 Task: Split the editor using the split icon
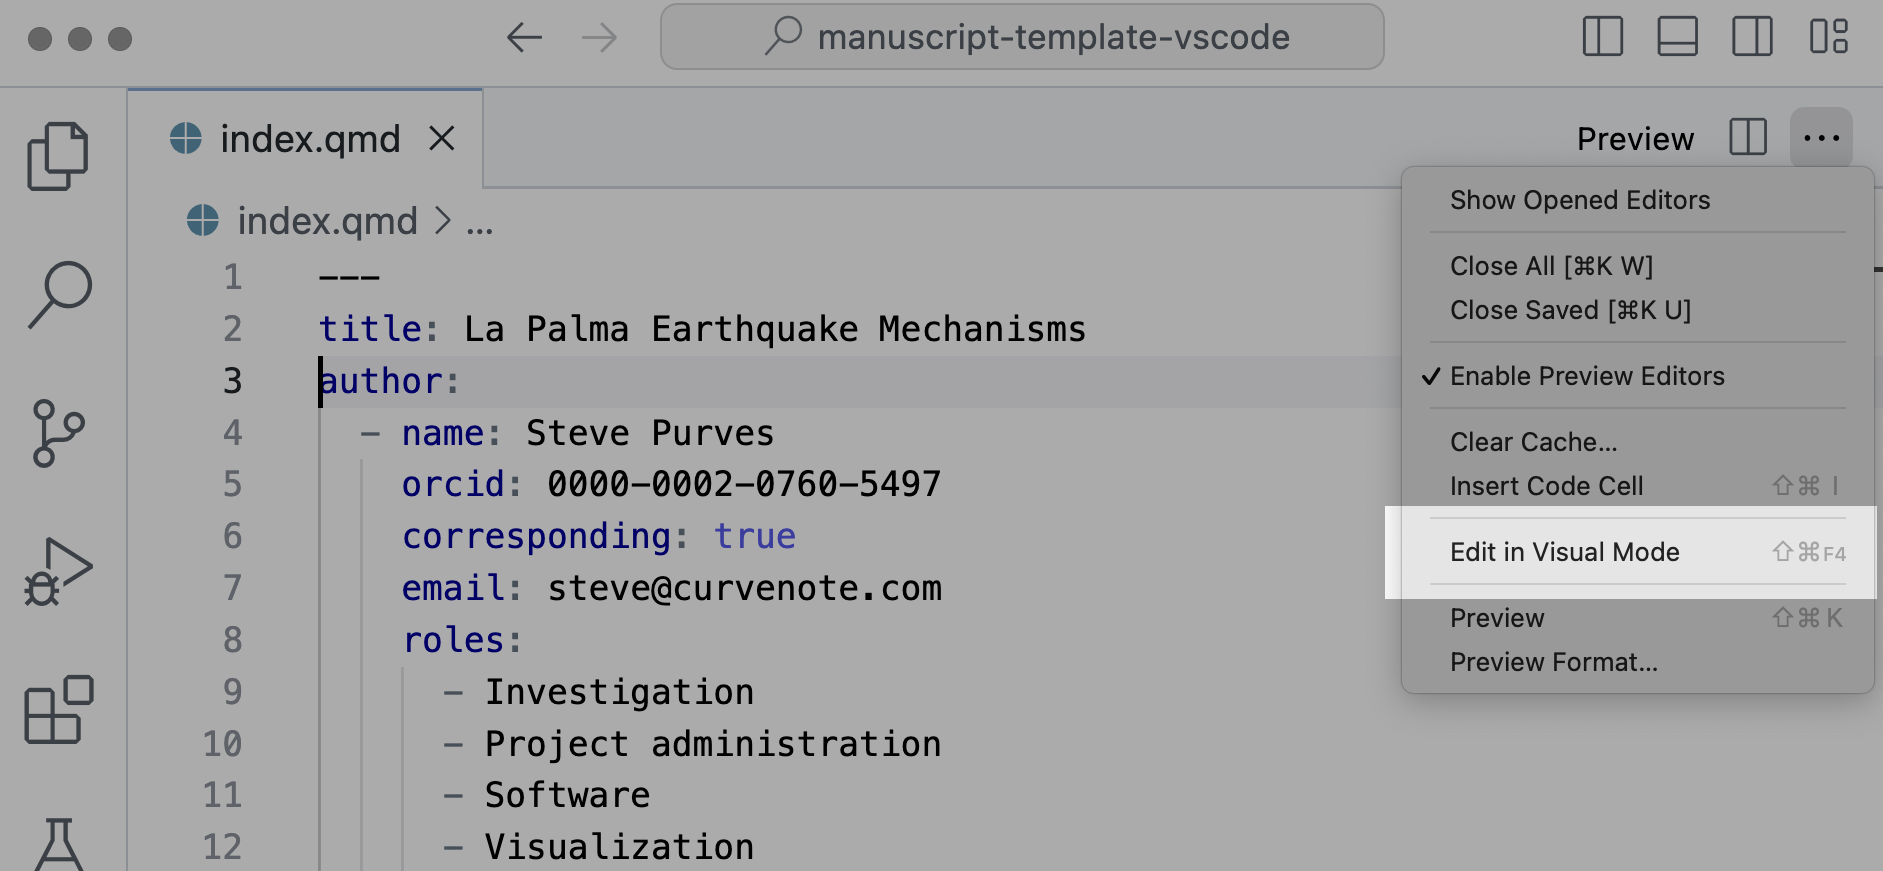(x=1747, y=138)
